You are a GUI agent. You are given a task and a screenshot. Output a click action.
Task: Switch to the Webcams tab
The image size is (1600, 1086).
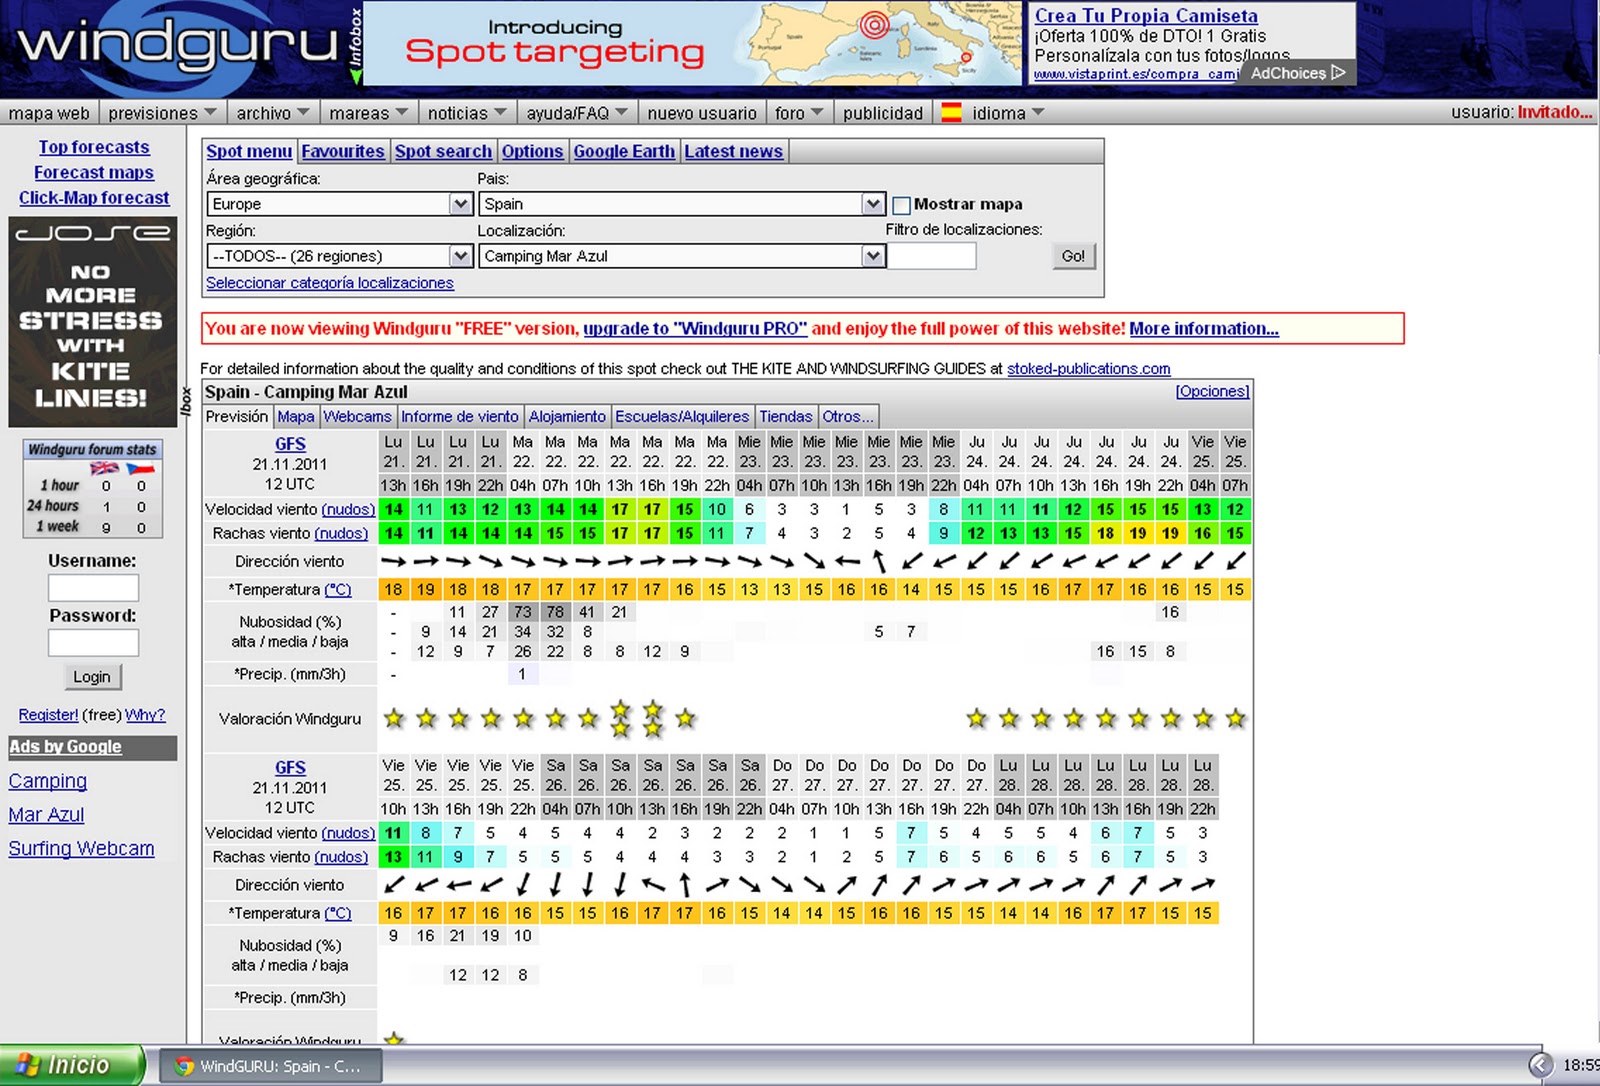click(x=357, y=416)
